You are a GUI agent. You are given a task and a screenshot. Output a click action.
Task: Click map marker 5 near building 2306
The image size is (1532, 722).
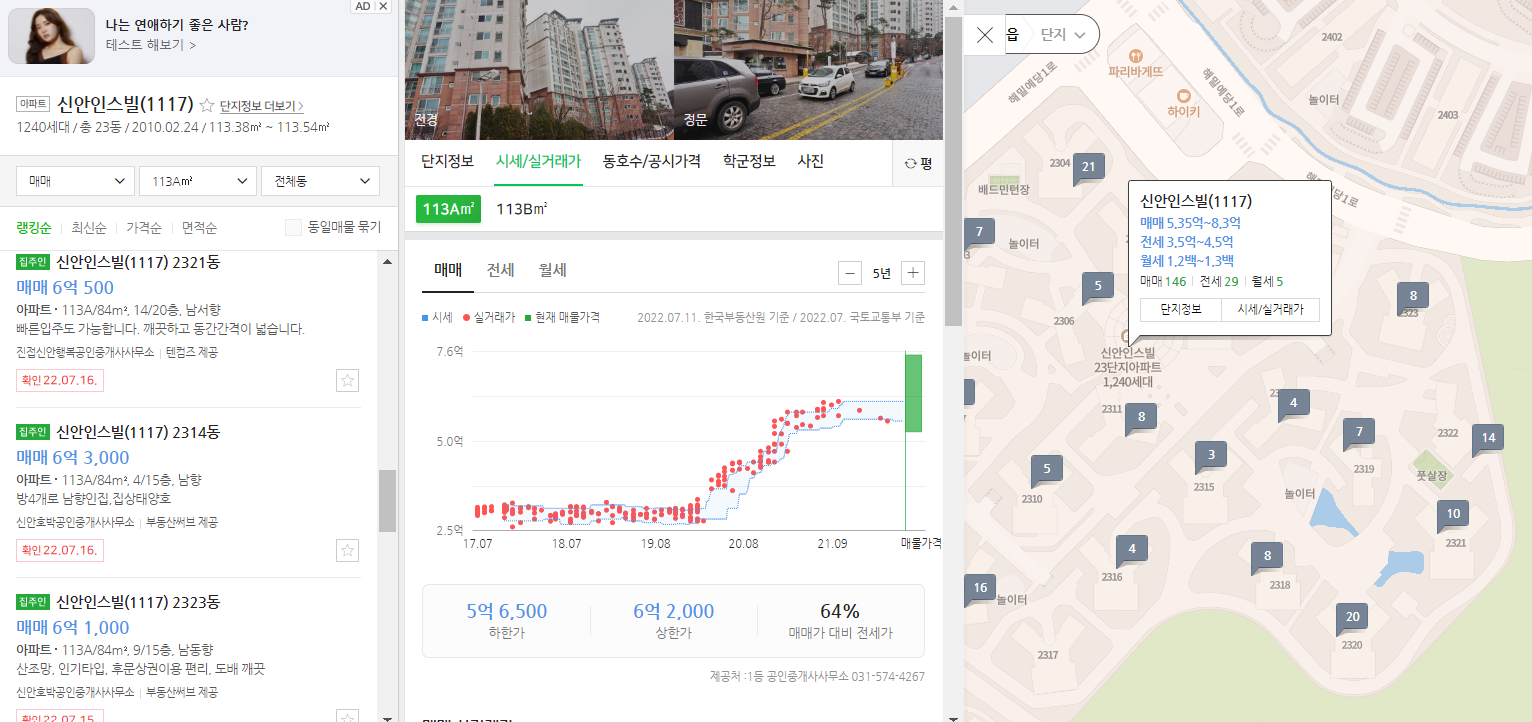point(1097,287)
